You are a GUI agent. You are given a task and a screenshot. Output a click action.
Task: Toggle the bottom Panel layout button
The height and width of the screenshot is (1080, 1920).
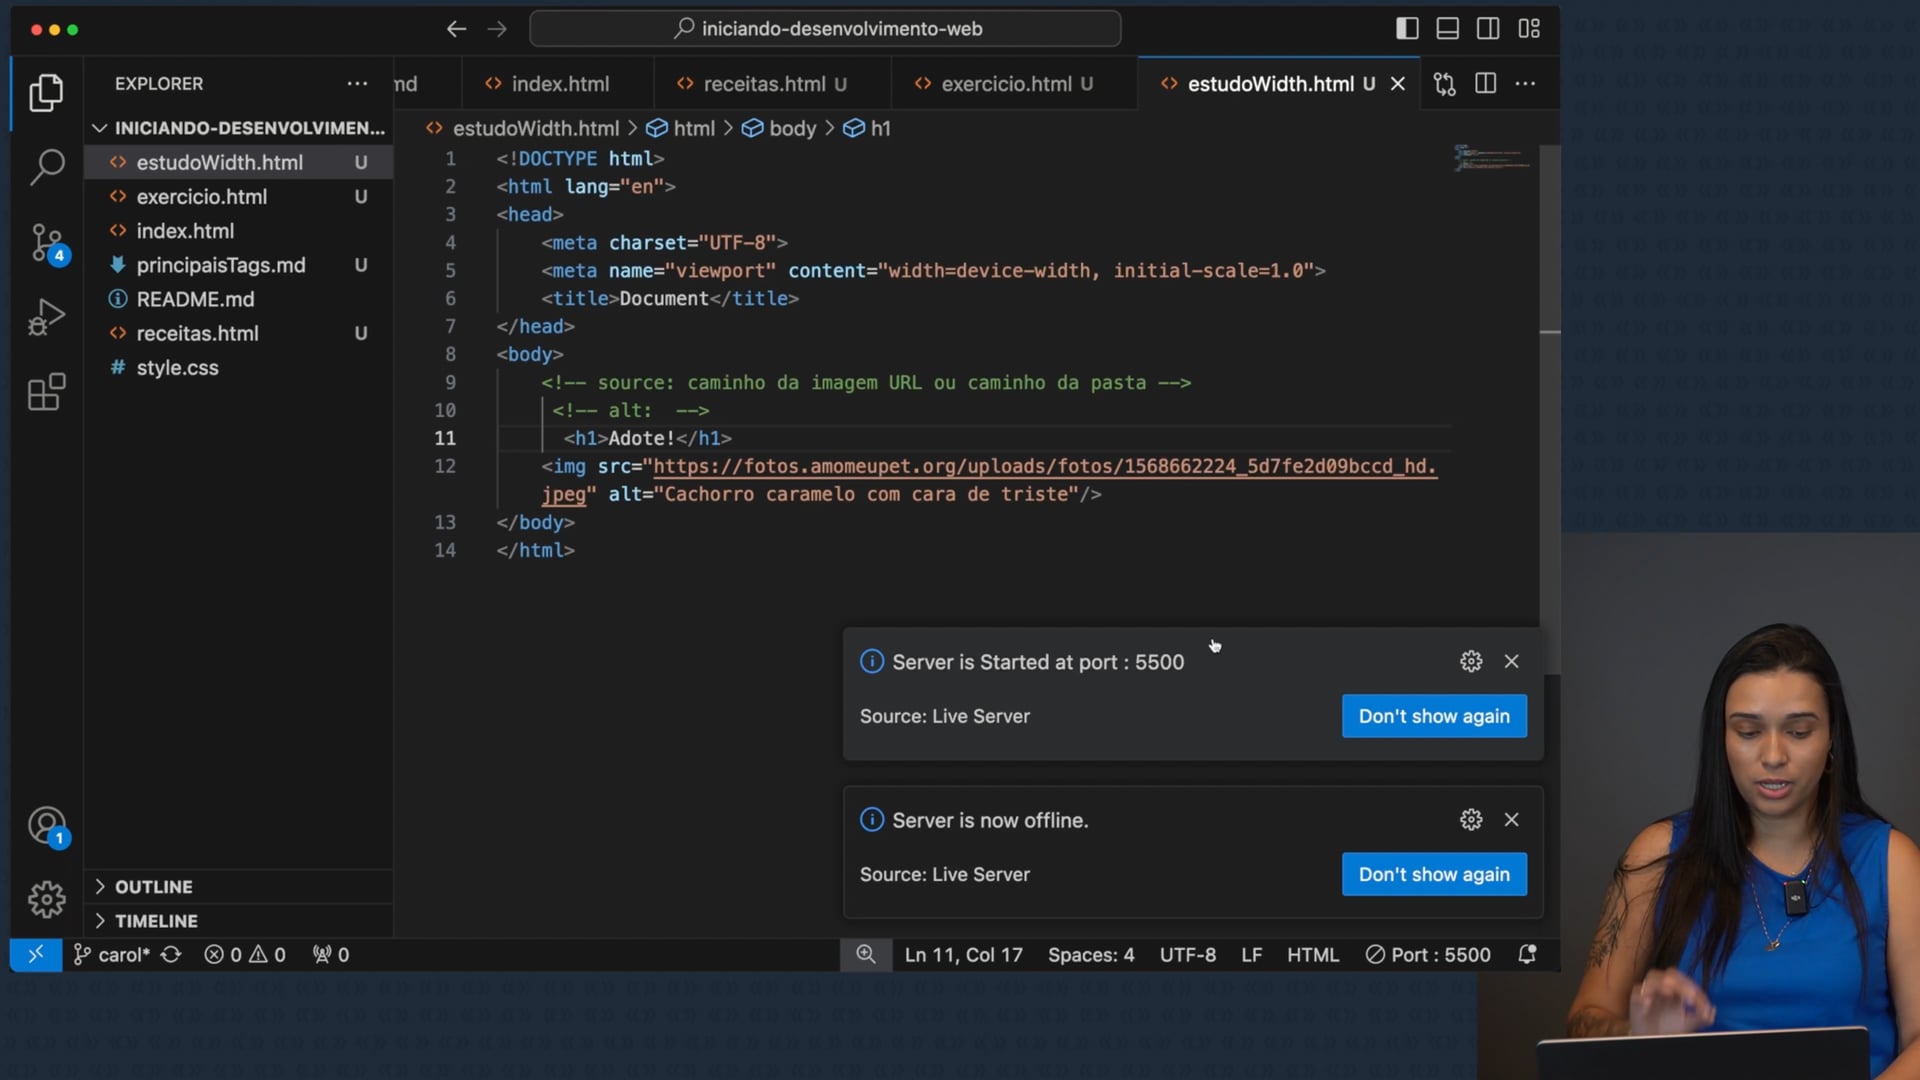[x=1447, y=29]
